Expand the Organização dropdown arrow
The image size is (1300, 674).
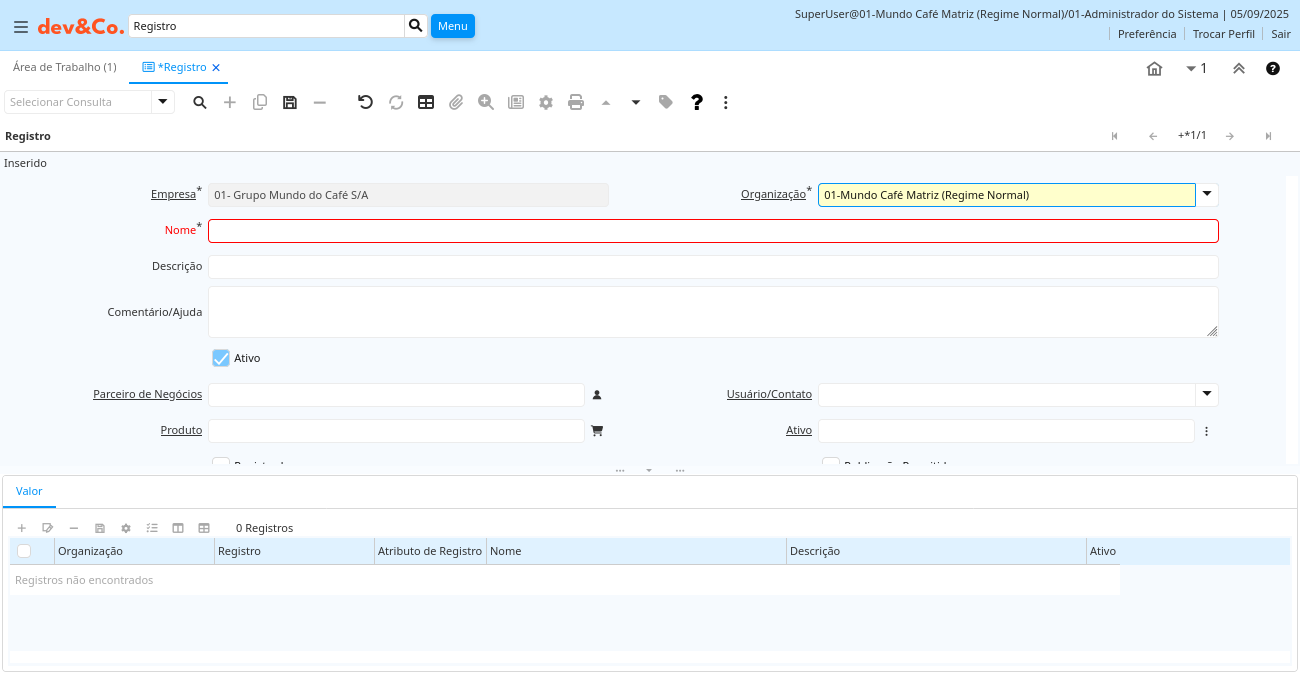1207,194
